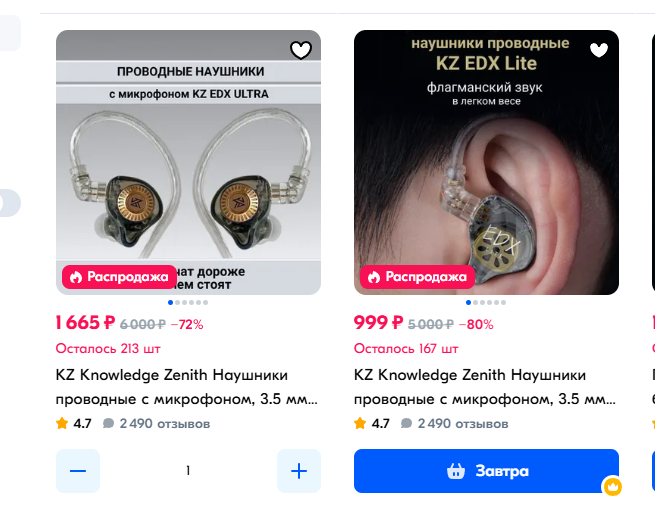Click the Распродажа badge on EDX Lite
Viewport: 655px width, 508px height.
[417, 277]
